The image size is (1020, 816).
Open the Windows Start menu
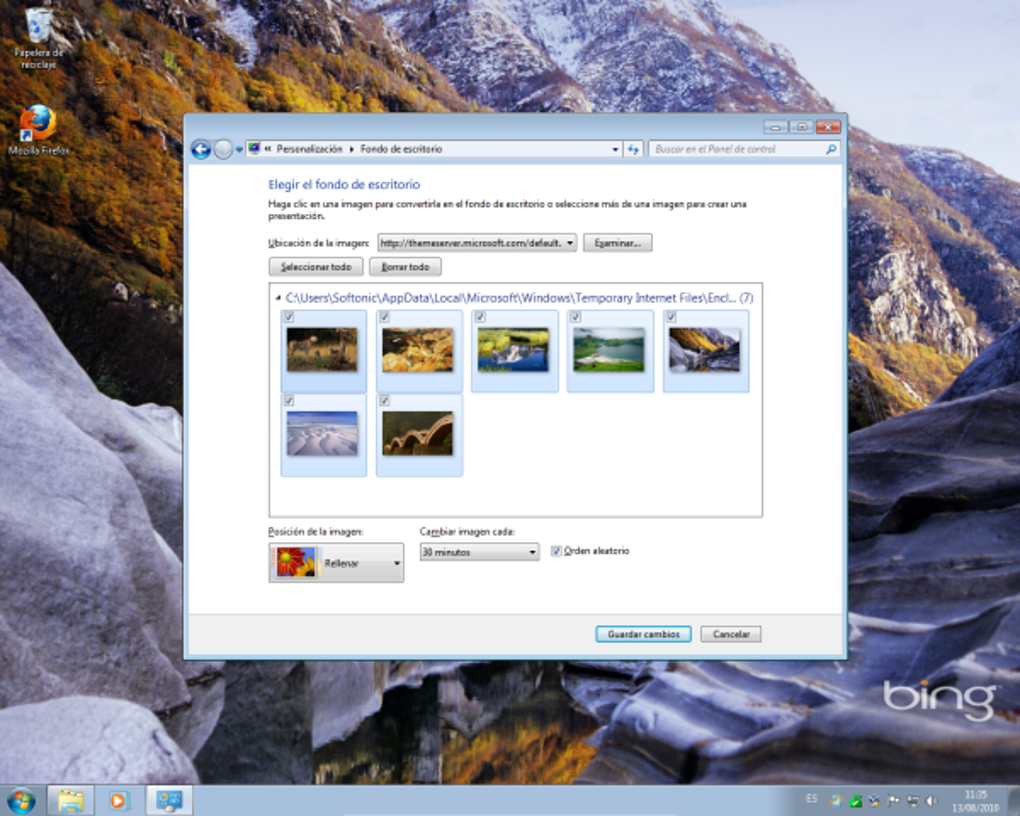coord(20,800)
